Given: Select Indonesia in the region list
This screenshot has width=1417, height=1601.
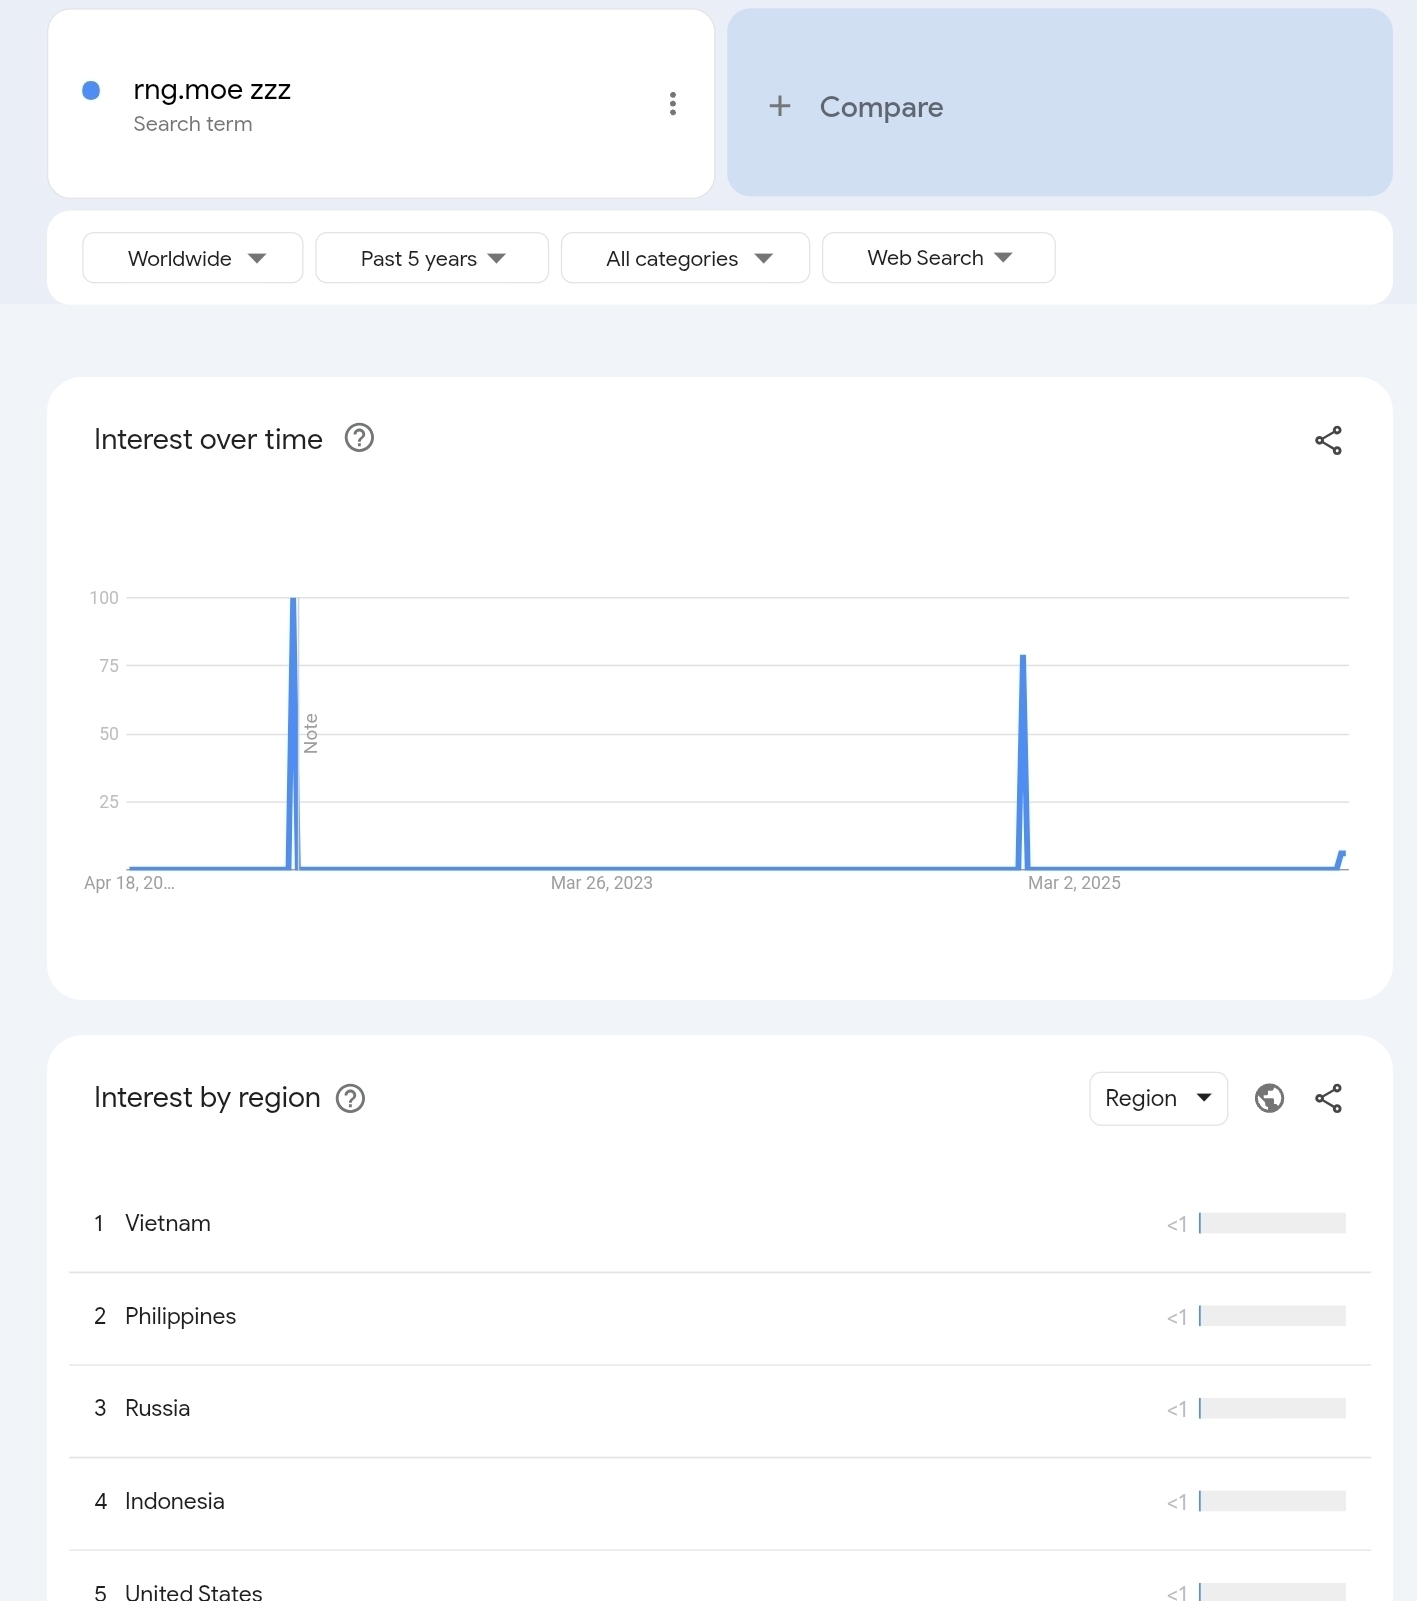Looking at the screenshot, I should [x=720, y=1503].
